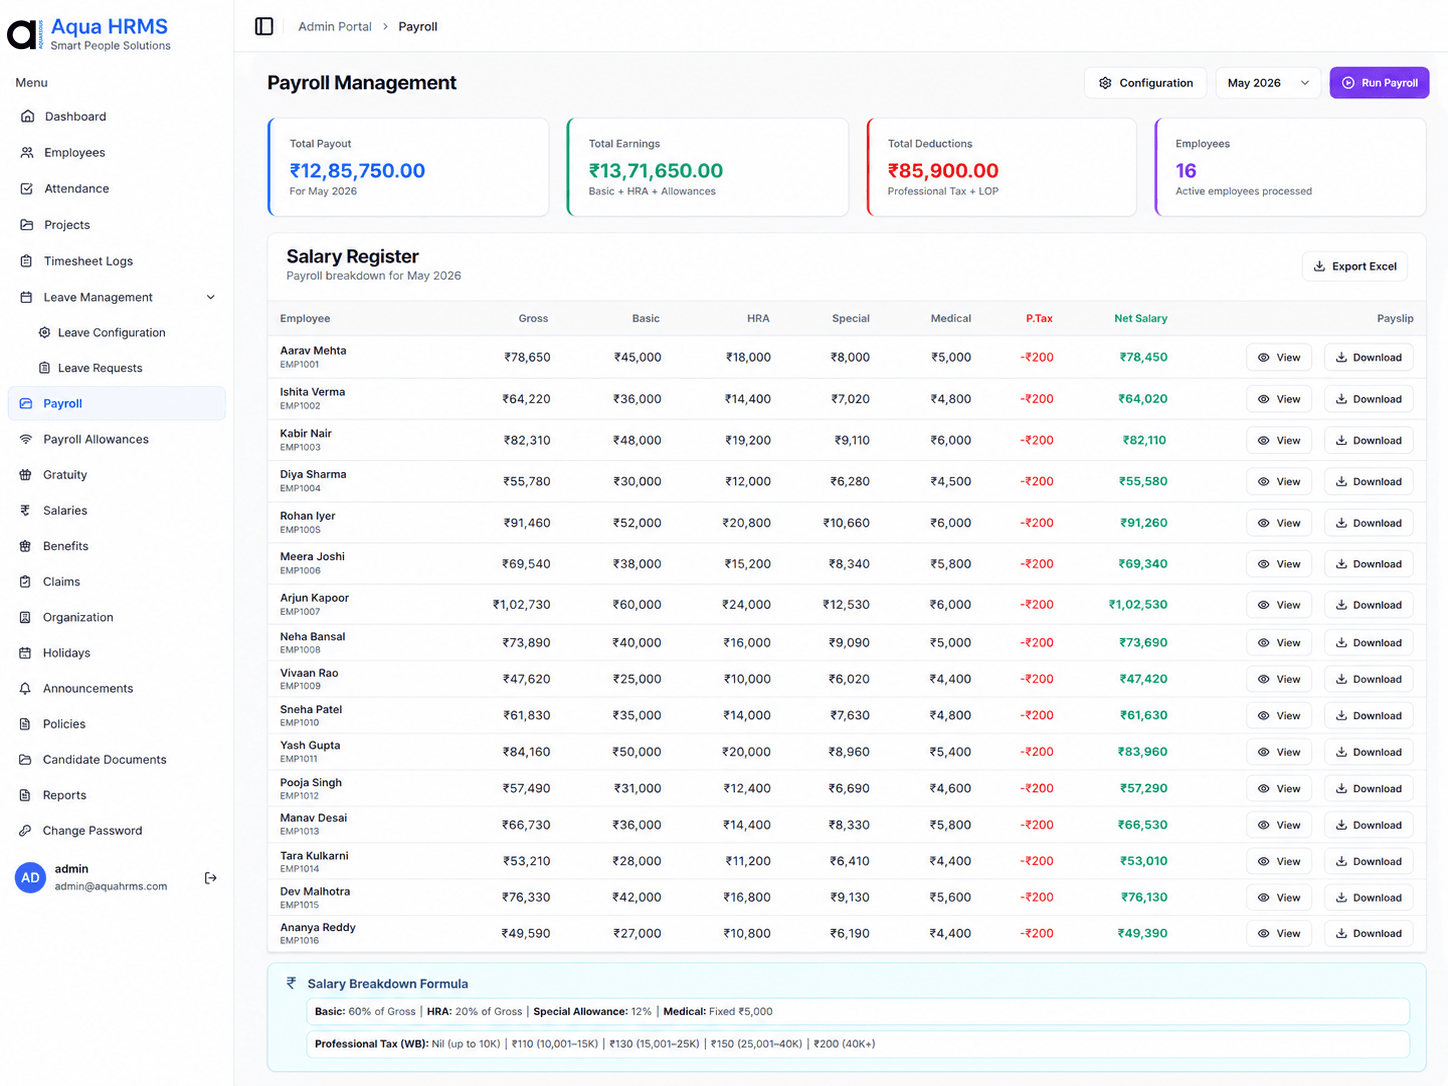Click the Employees people icon
Image resolution: width=1448 pixels, height=1086 pixels.
point(27,152)
